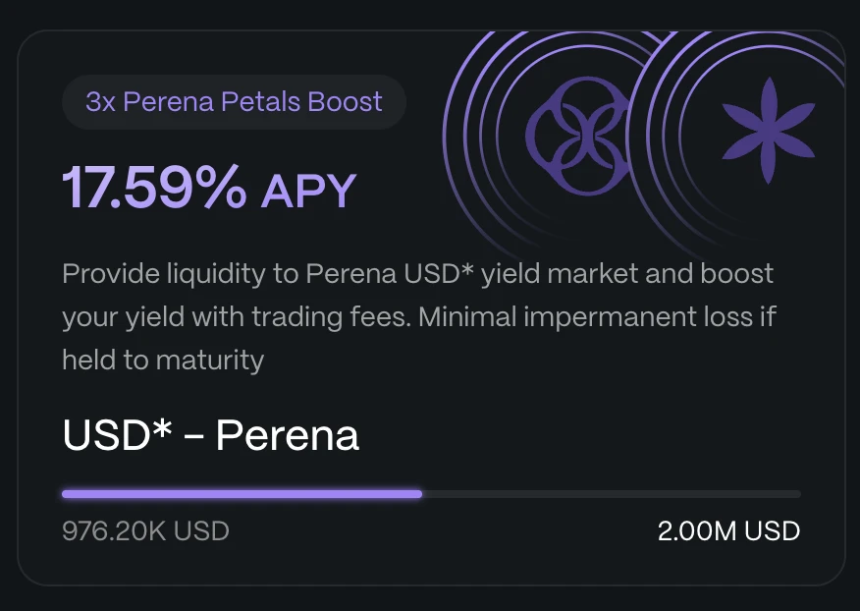Screen dimensions: 860x611
Task: Click the interlocking rings Perena logo
Action: pyautogui.click(x=571, y=130)
